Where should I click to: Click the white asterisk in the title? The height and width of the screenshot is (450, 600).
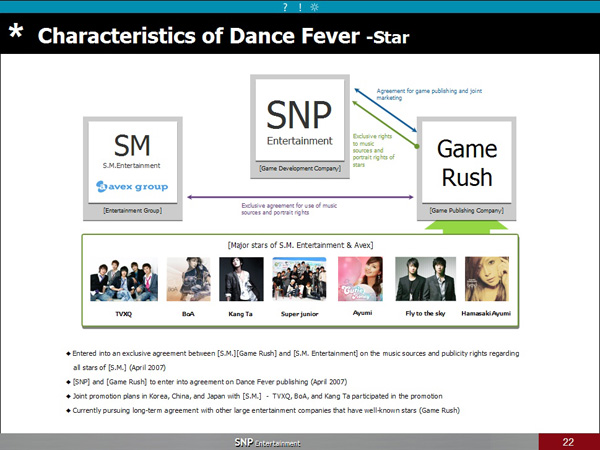[17, 37]
